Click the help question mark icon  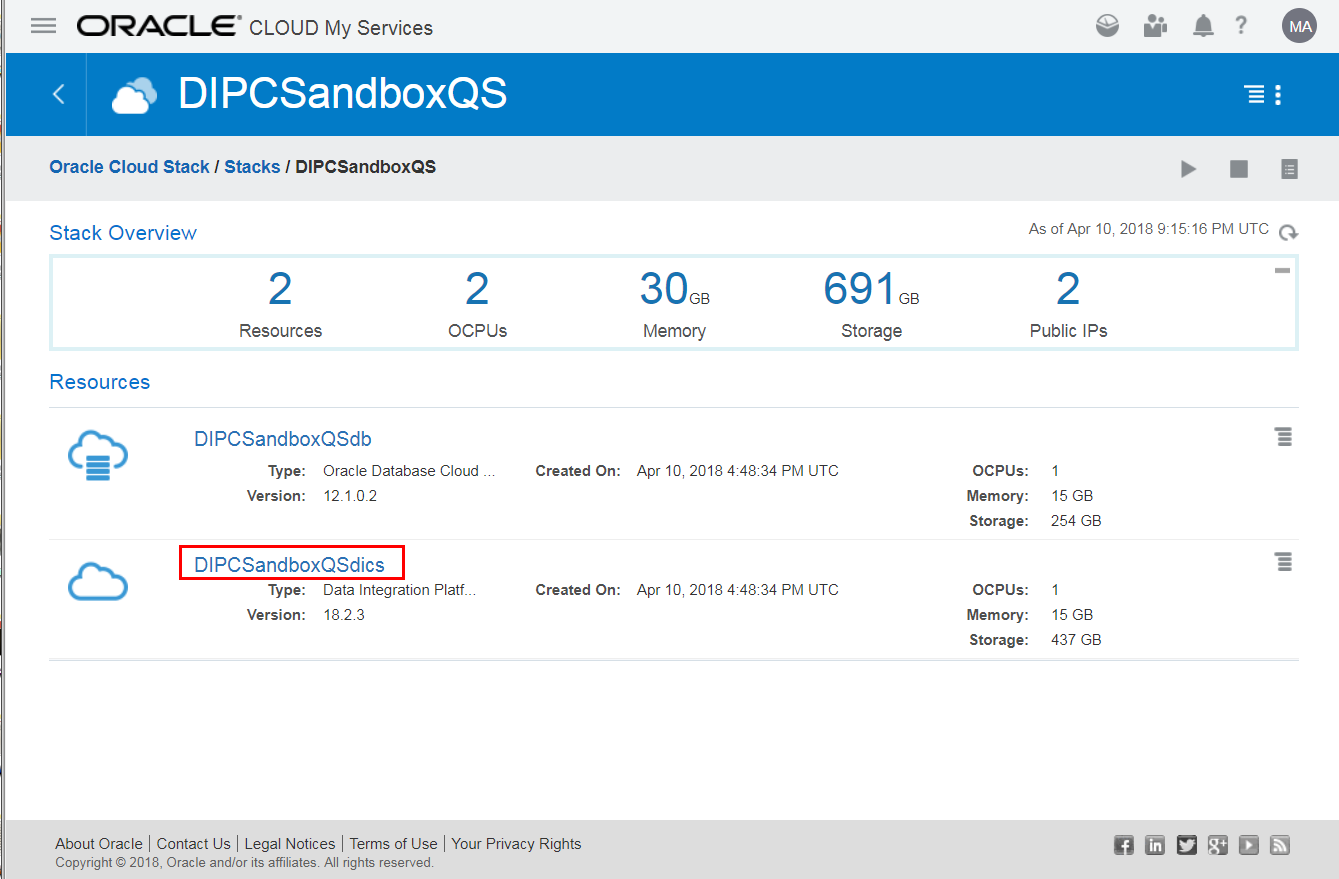click(x=1241, y=25)
